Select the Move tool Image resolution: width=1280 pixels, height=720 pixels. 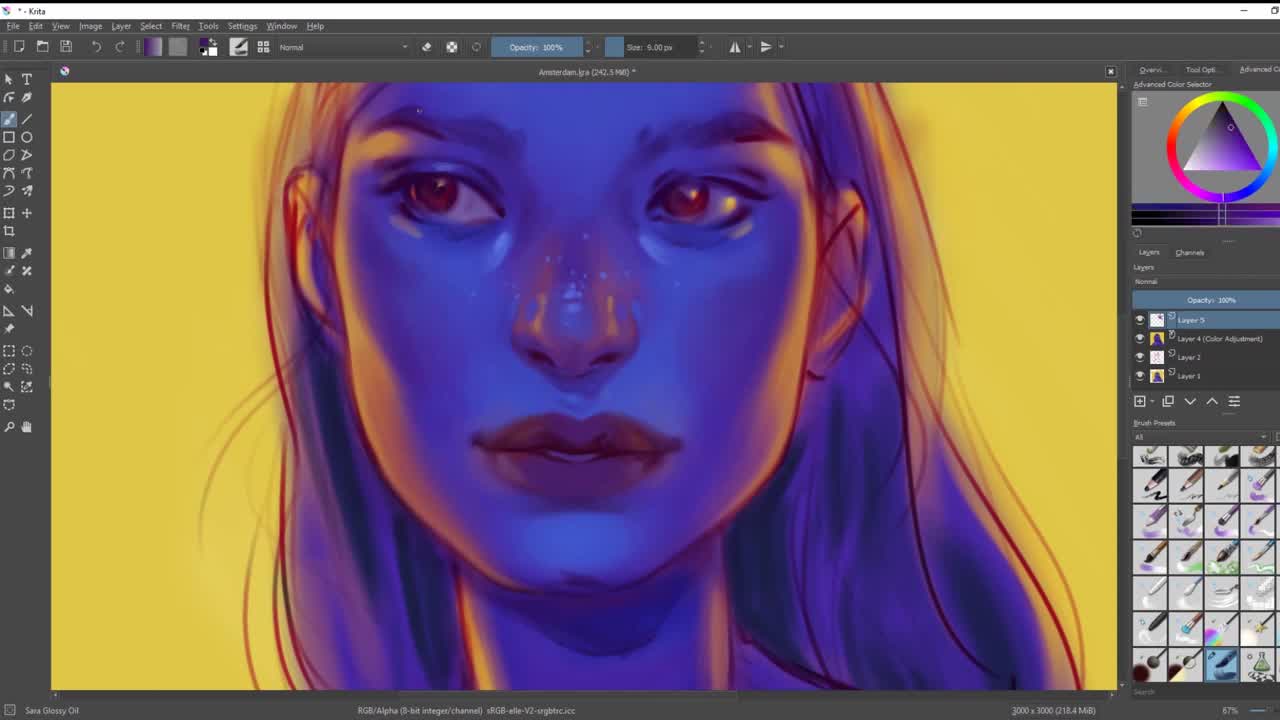27,213
